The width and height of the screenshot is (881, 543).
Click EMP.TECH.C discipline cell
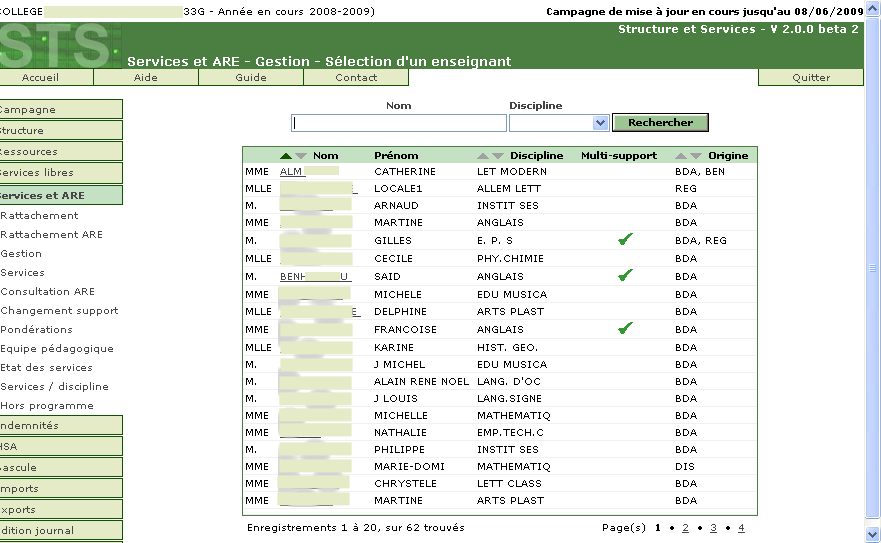coord(510,433)
